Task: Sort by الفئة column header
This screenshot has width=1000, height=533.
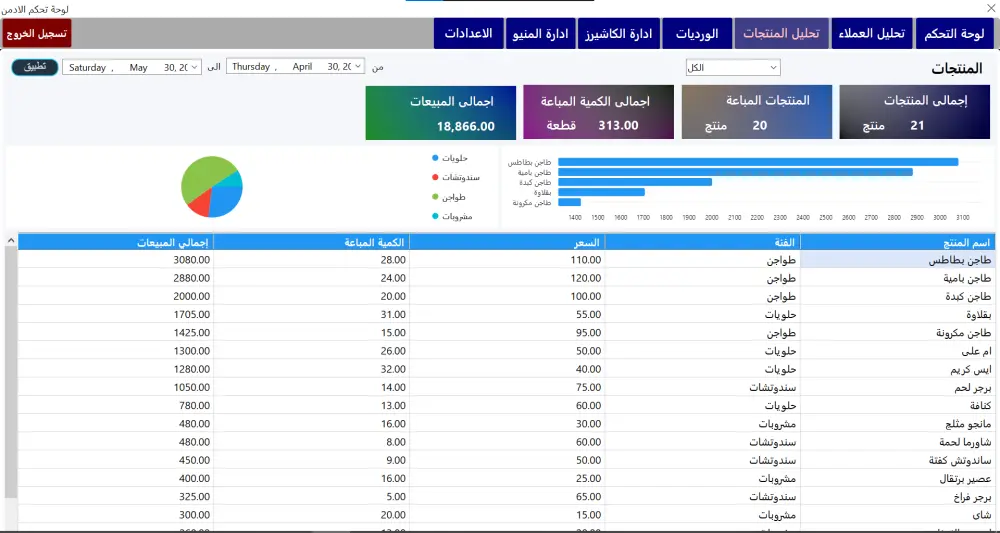Action: pos(702,242)
